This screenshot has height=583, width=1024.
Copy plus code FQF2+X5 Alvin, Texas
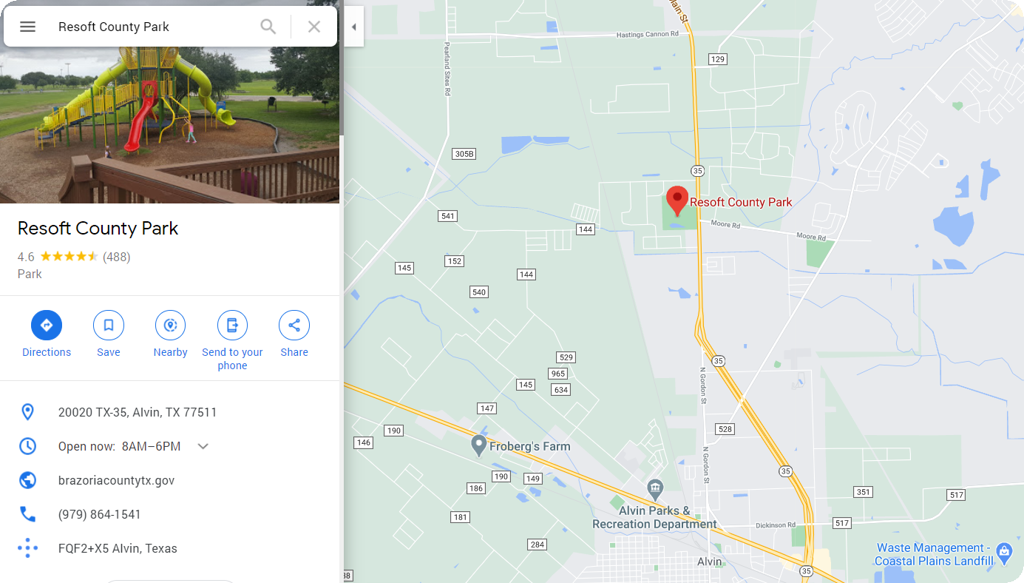click(118, 548)
